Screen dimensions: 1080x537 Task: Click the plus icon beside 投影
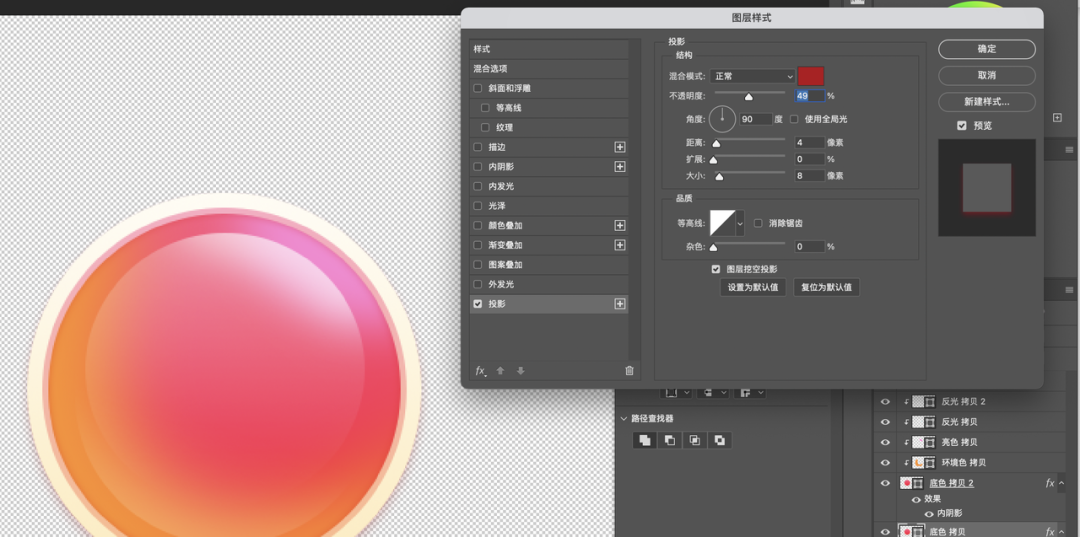620,304
